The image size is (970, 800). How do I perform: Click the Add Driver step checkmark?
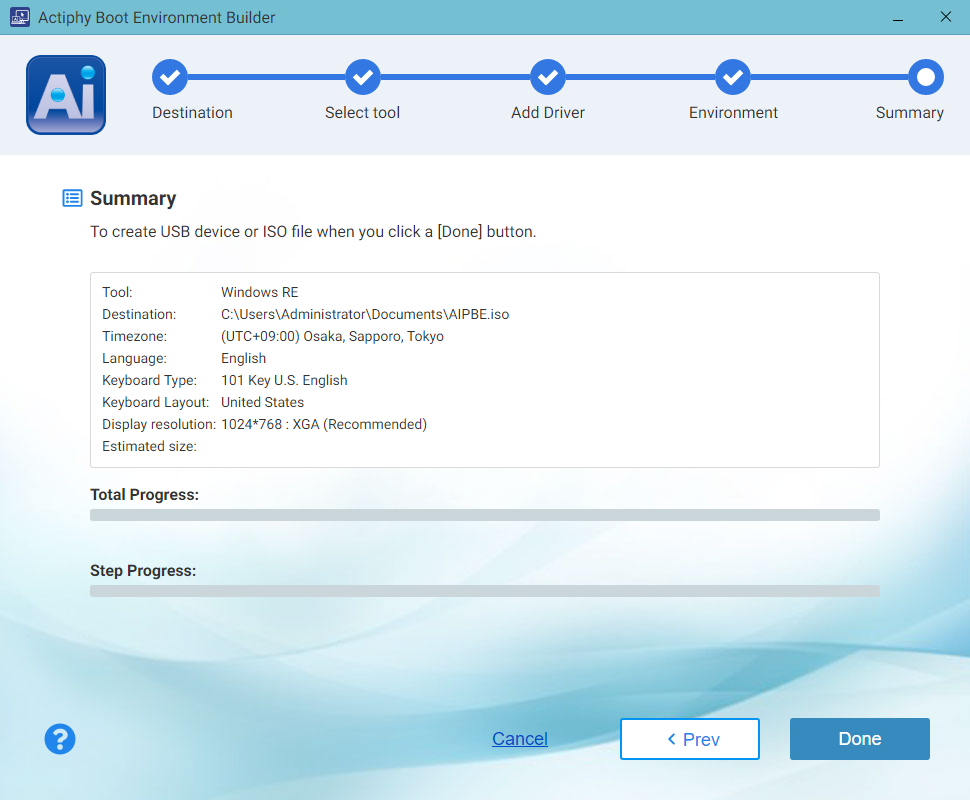pyautogui.click(x=547, y=77)
